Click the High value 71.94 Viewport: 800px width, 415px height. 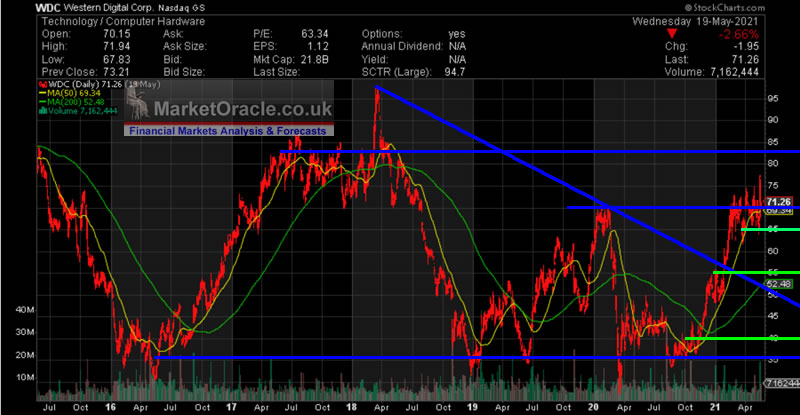click(116, 46)
